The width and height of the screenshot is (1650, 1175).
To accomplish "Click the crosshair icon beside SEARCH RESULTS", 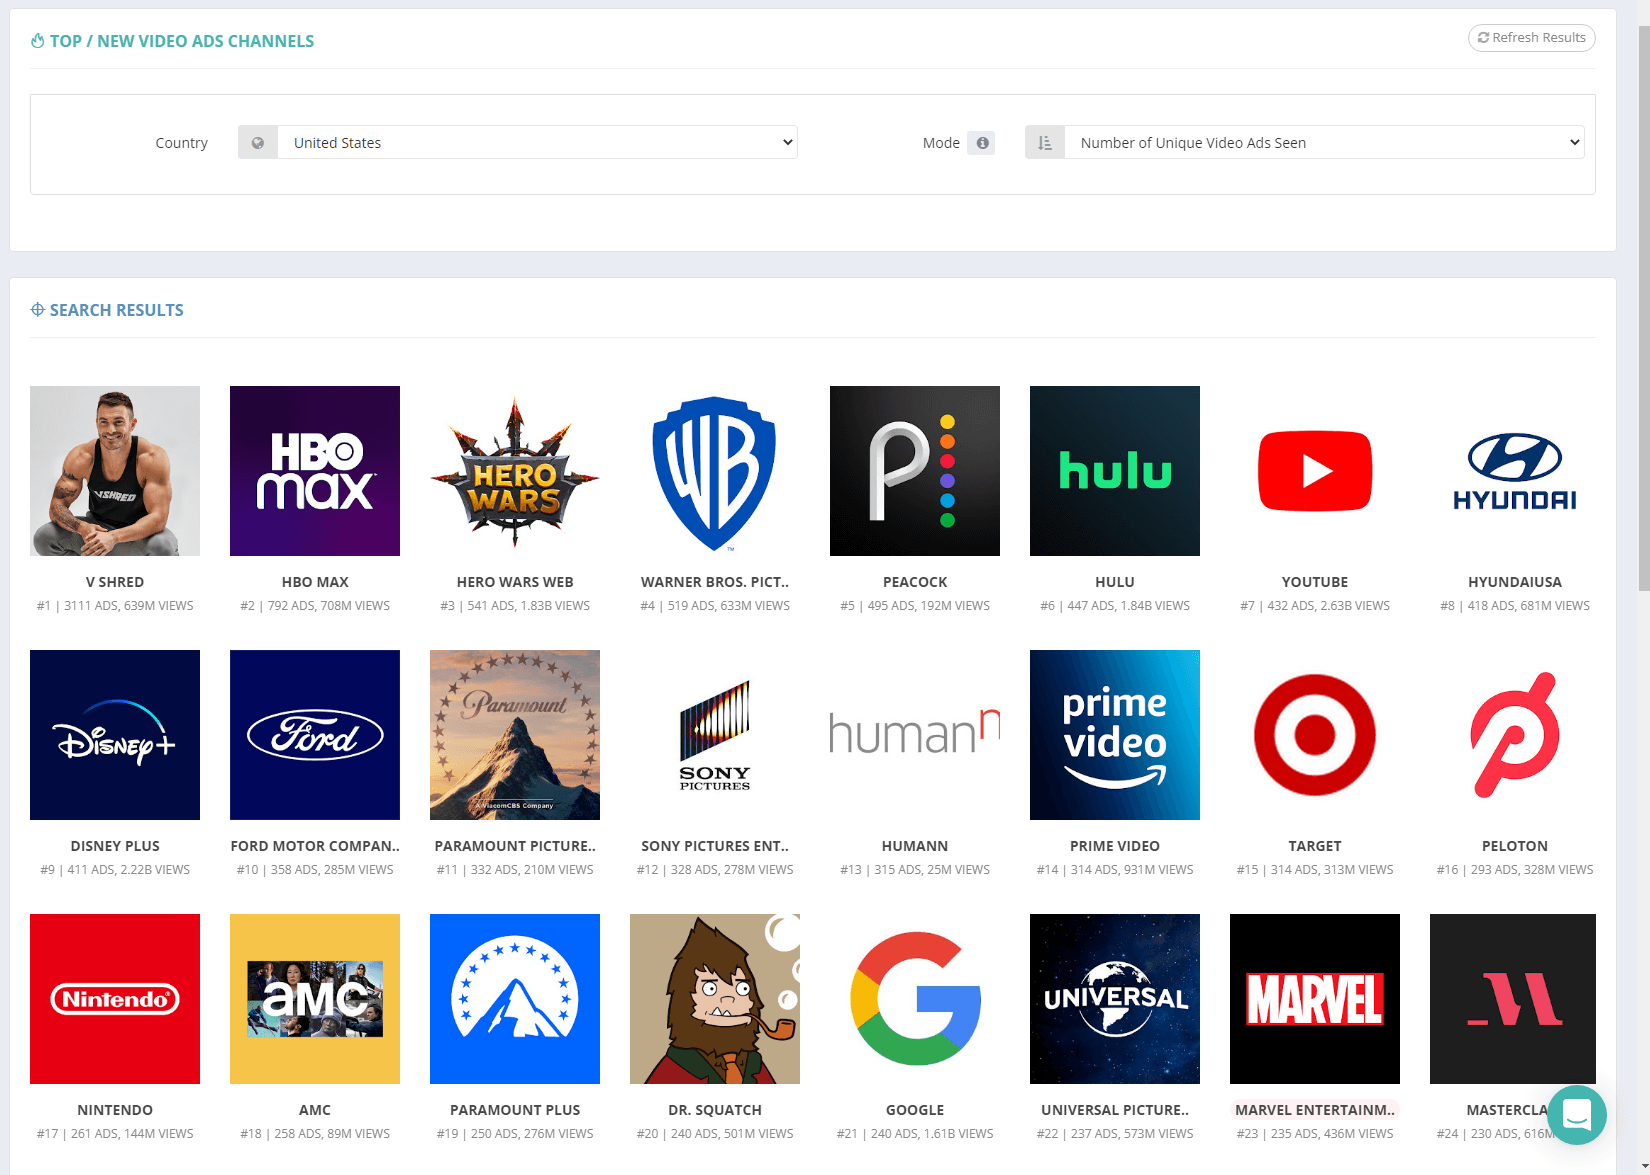I will tap(38, 309).
